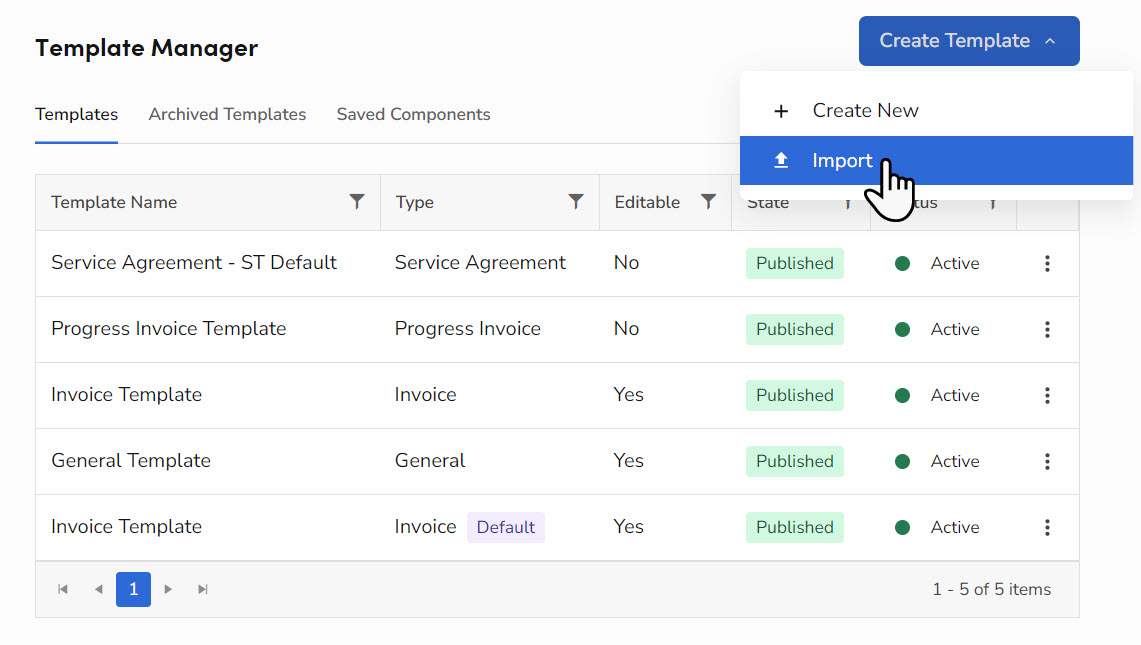Image resolution: width=1141 pixels, height=645 pixels.
Task: Select Create New from the dropdown menu
Action: [865, 110]
